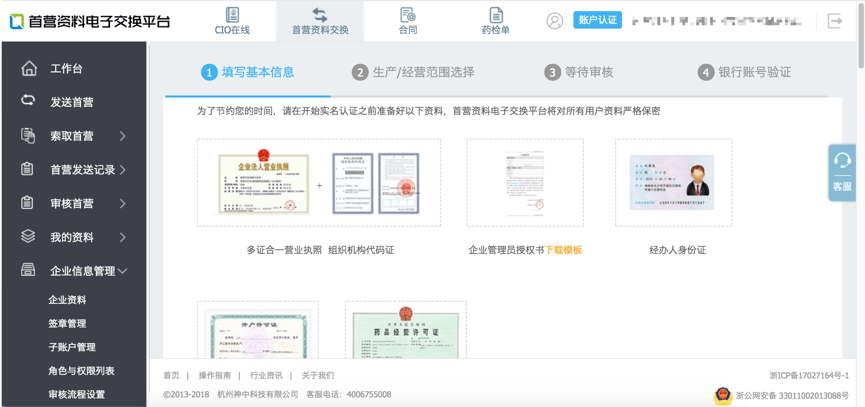The width and height of the screenshot is (865, 407).
Task: Click the 企业信息管理 sidebar icon
Action: 28,270
